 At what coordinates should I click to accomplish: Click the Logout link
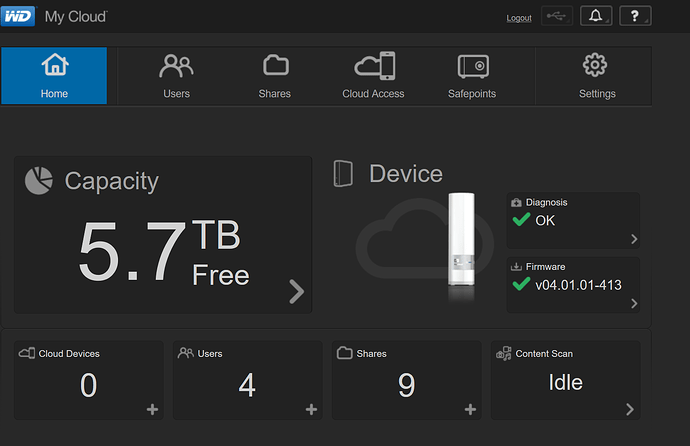pos(519,18)
